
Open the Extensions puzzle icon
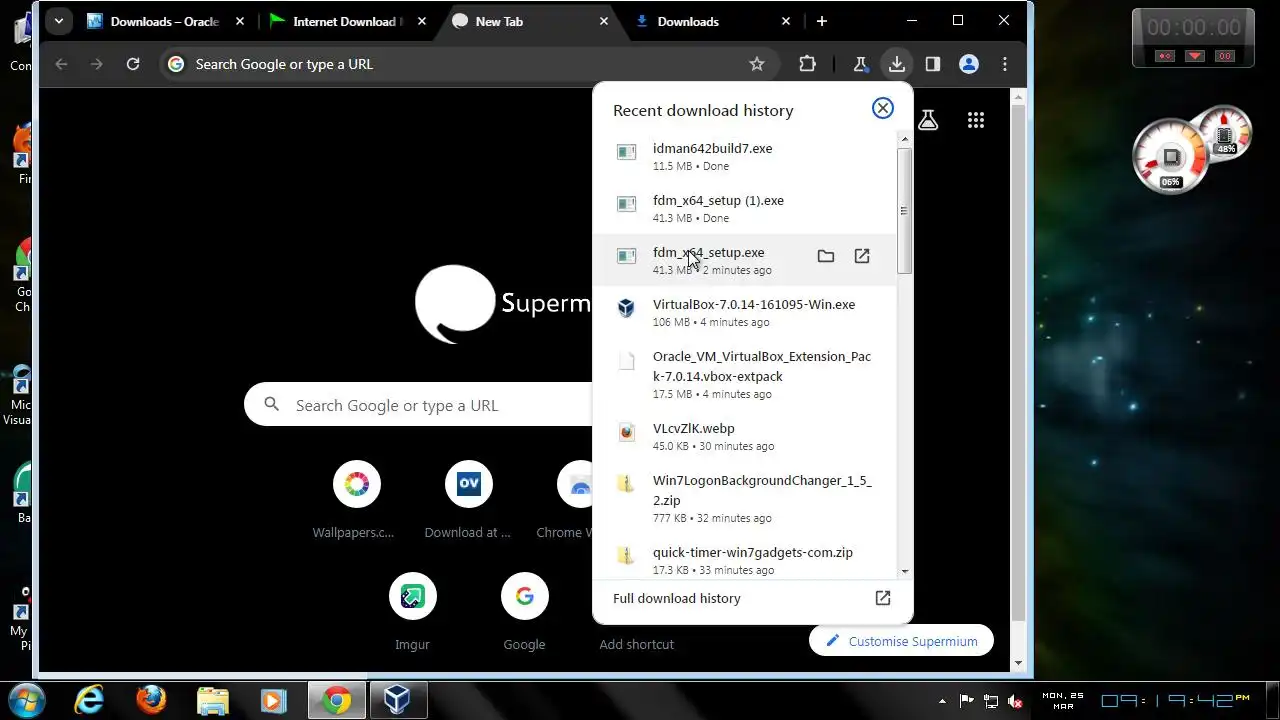[807, 64]
